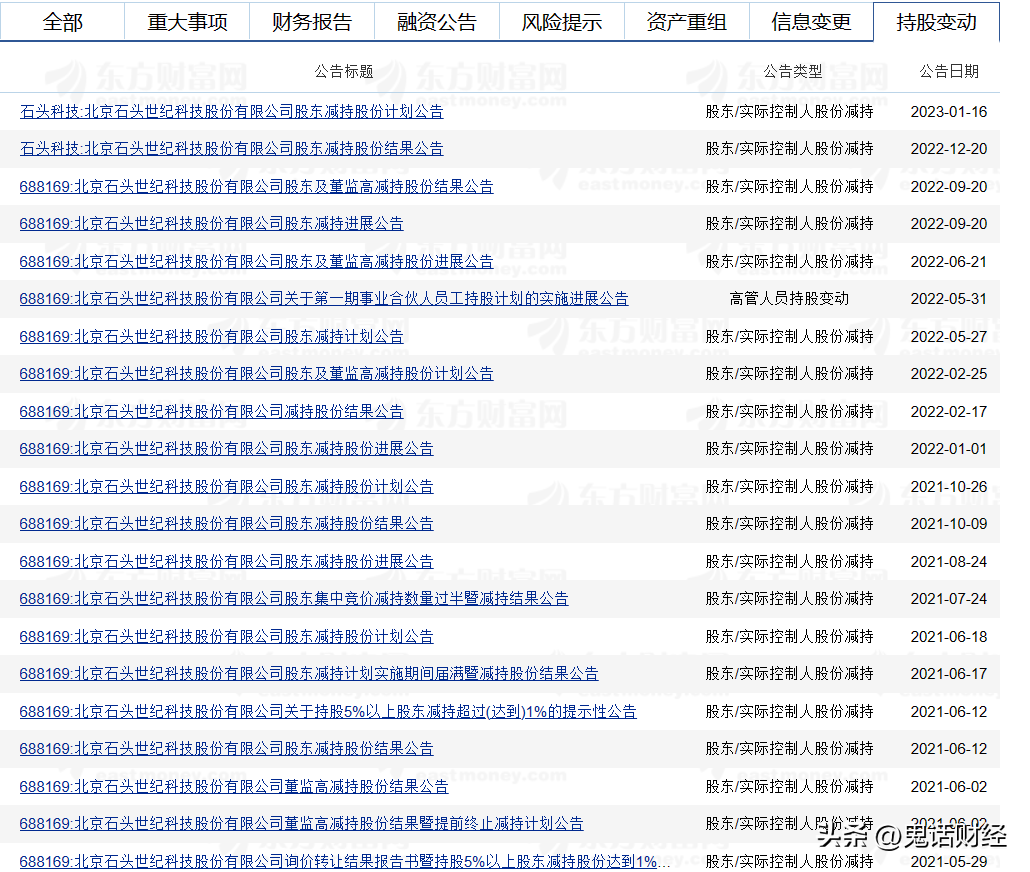Click the 高管人员持股变动 type cell
This screenshot has height=872, width=1030.
[x=789, y=298]
